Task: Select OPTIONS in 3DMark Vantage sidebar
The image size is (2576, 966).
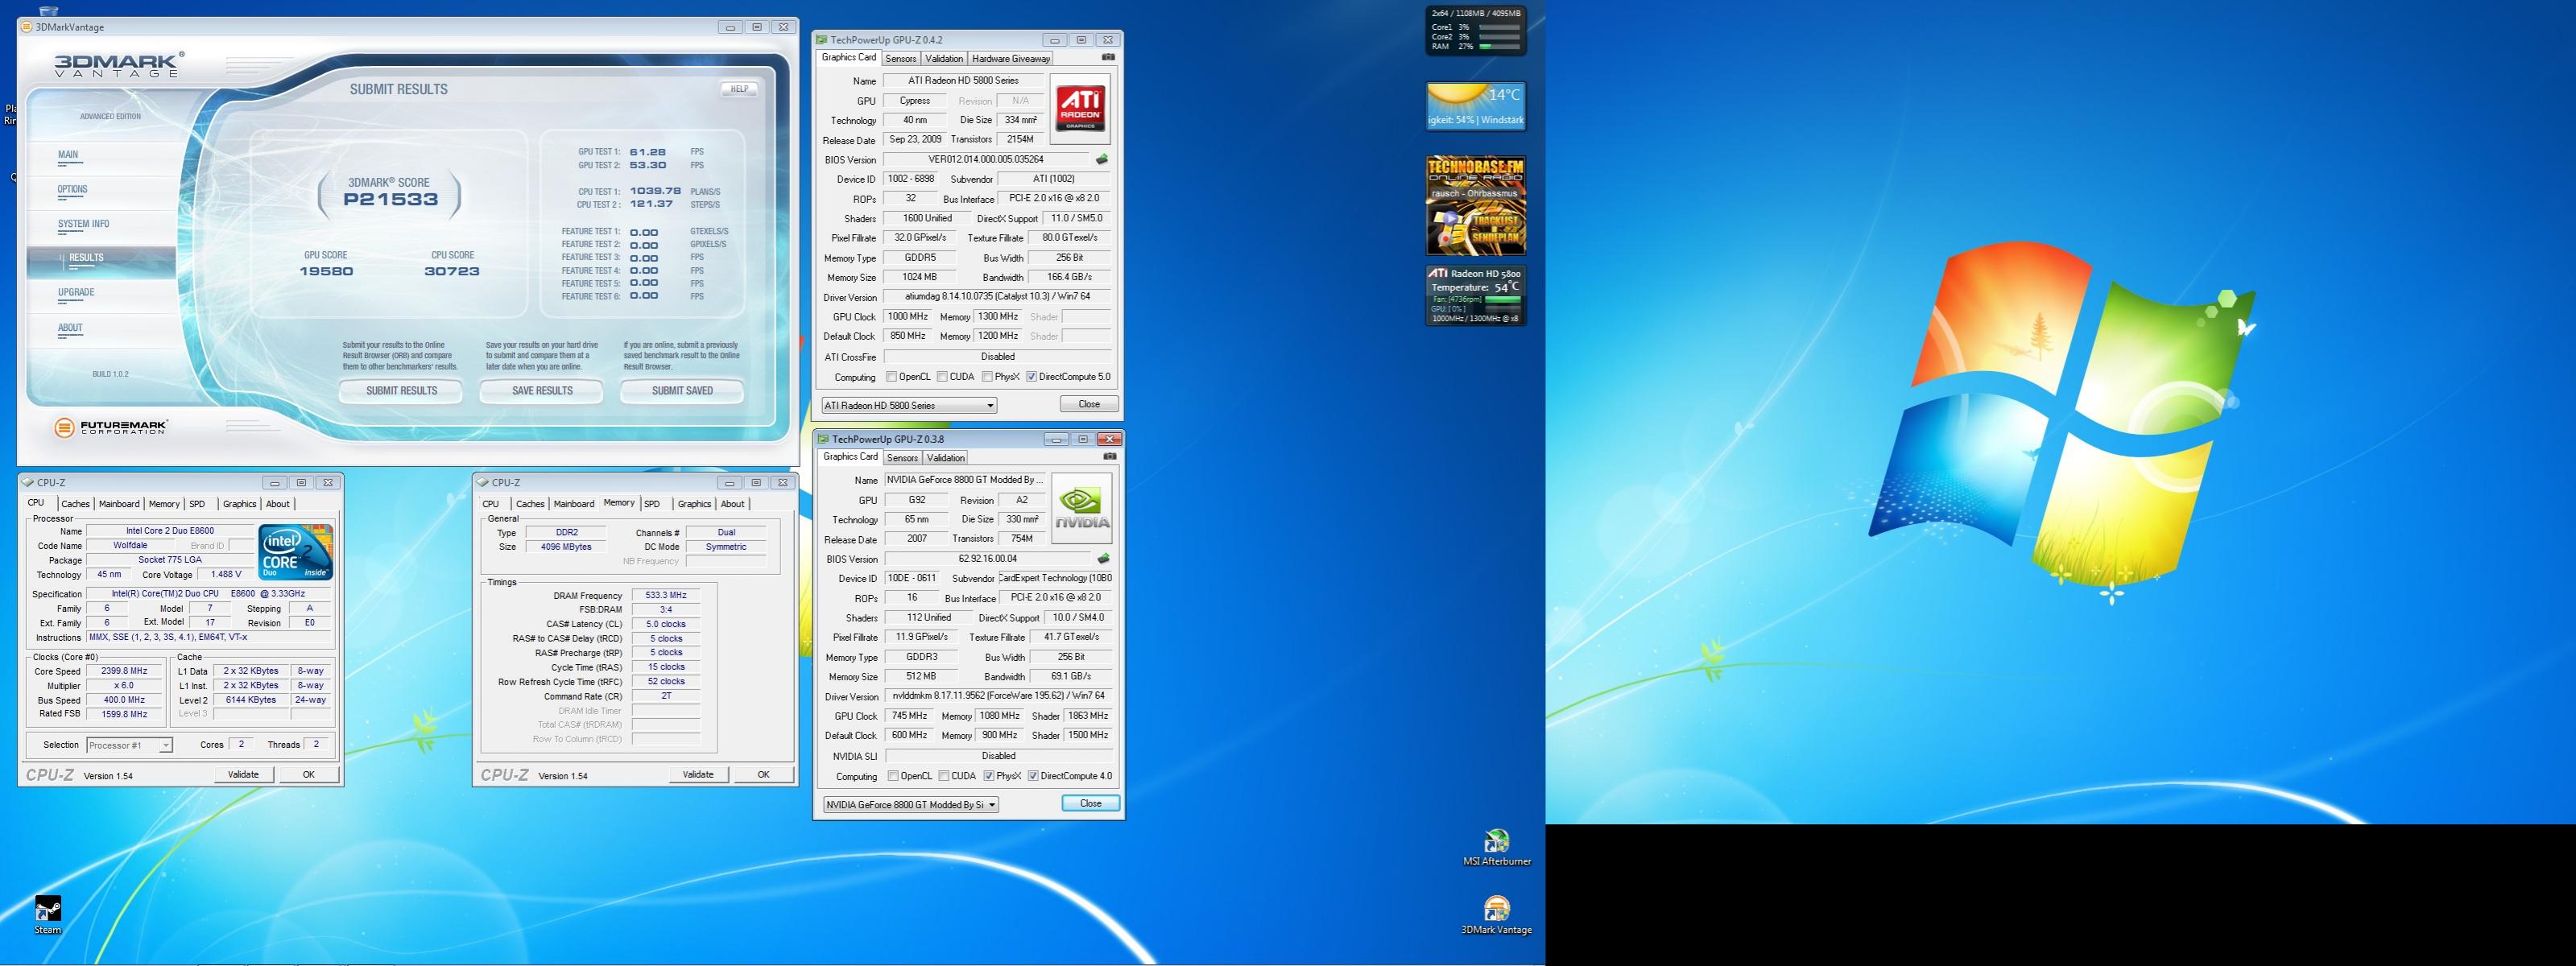Action: (72, 189)
